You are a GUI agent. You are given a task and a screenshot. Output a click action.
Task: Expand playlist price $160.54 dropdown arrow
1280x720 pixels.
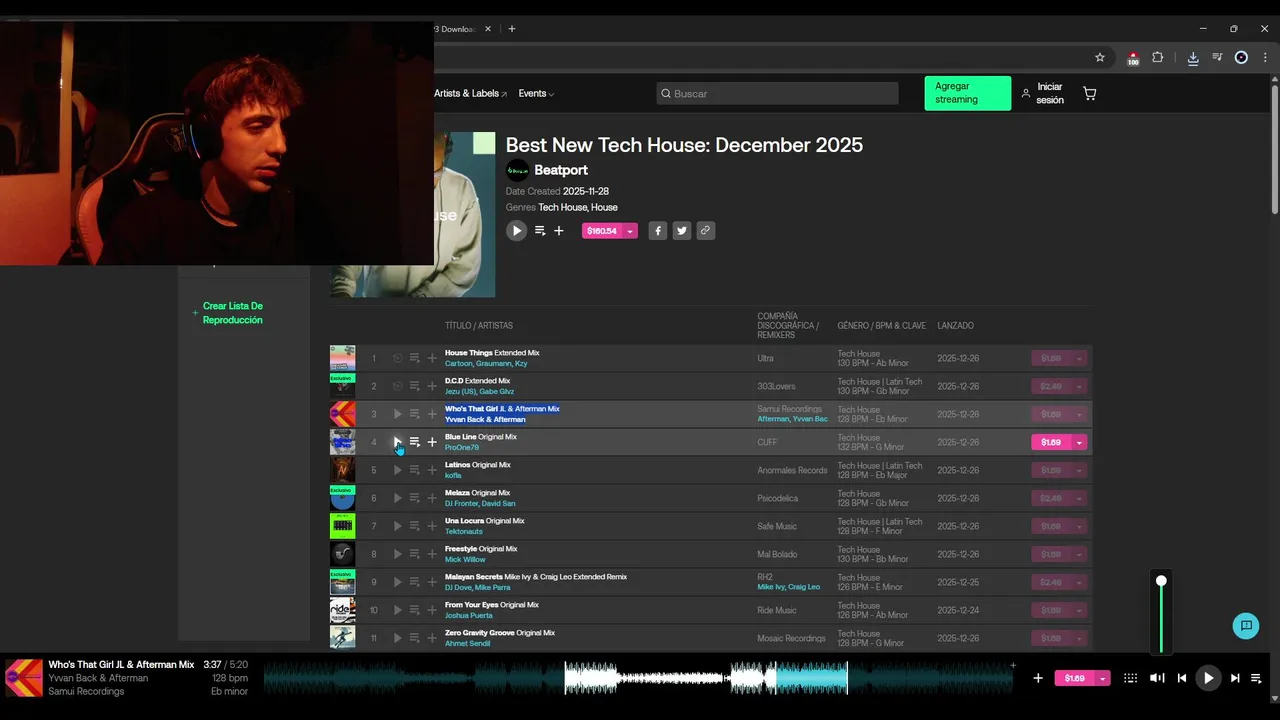point(630,231)
